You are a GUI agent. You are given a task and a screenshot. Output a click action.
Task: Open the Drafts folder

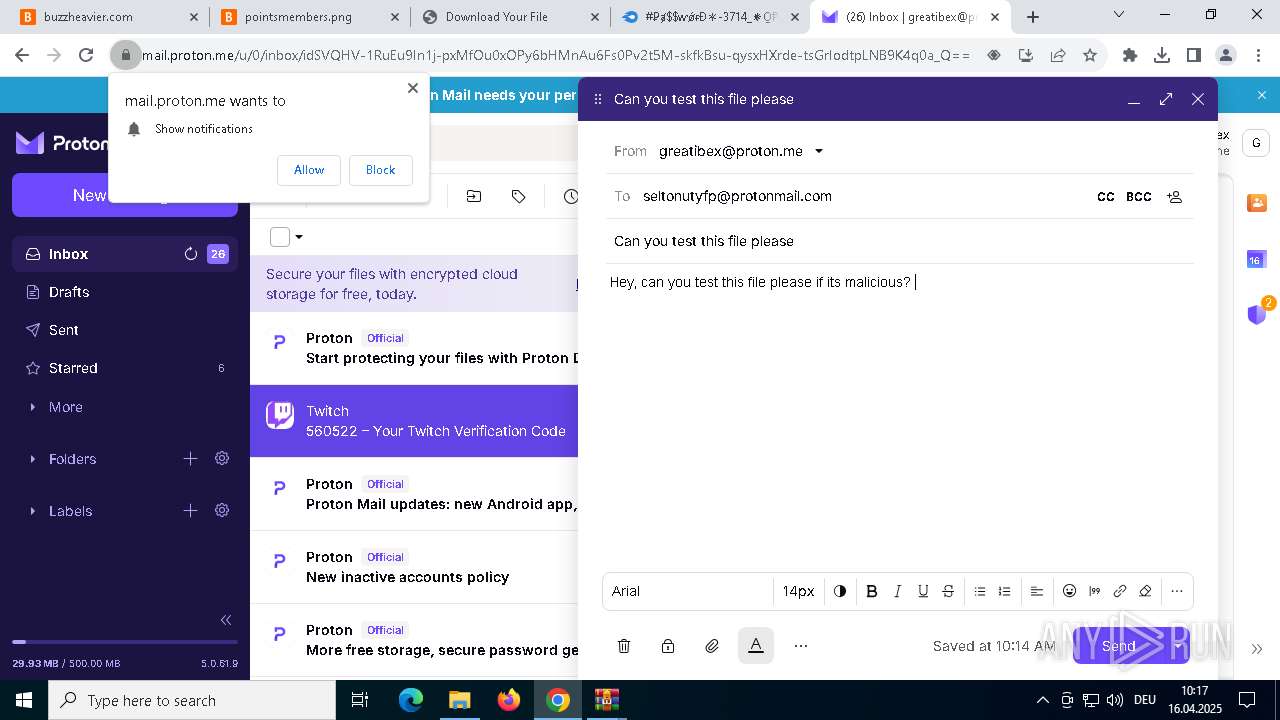[x=125, y=292]
